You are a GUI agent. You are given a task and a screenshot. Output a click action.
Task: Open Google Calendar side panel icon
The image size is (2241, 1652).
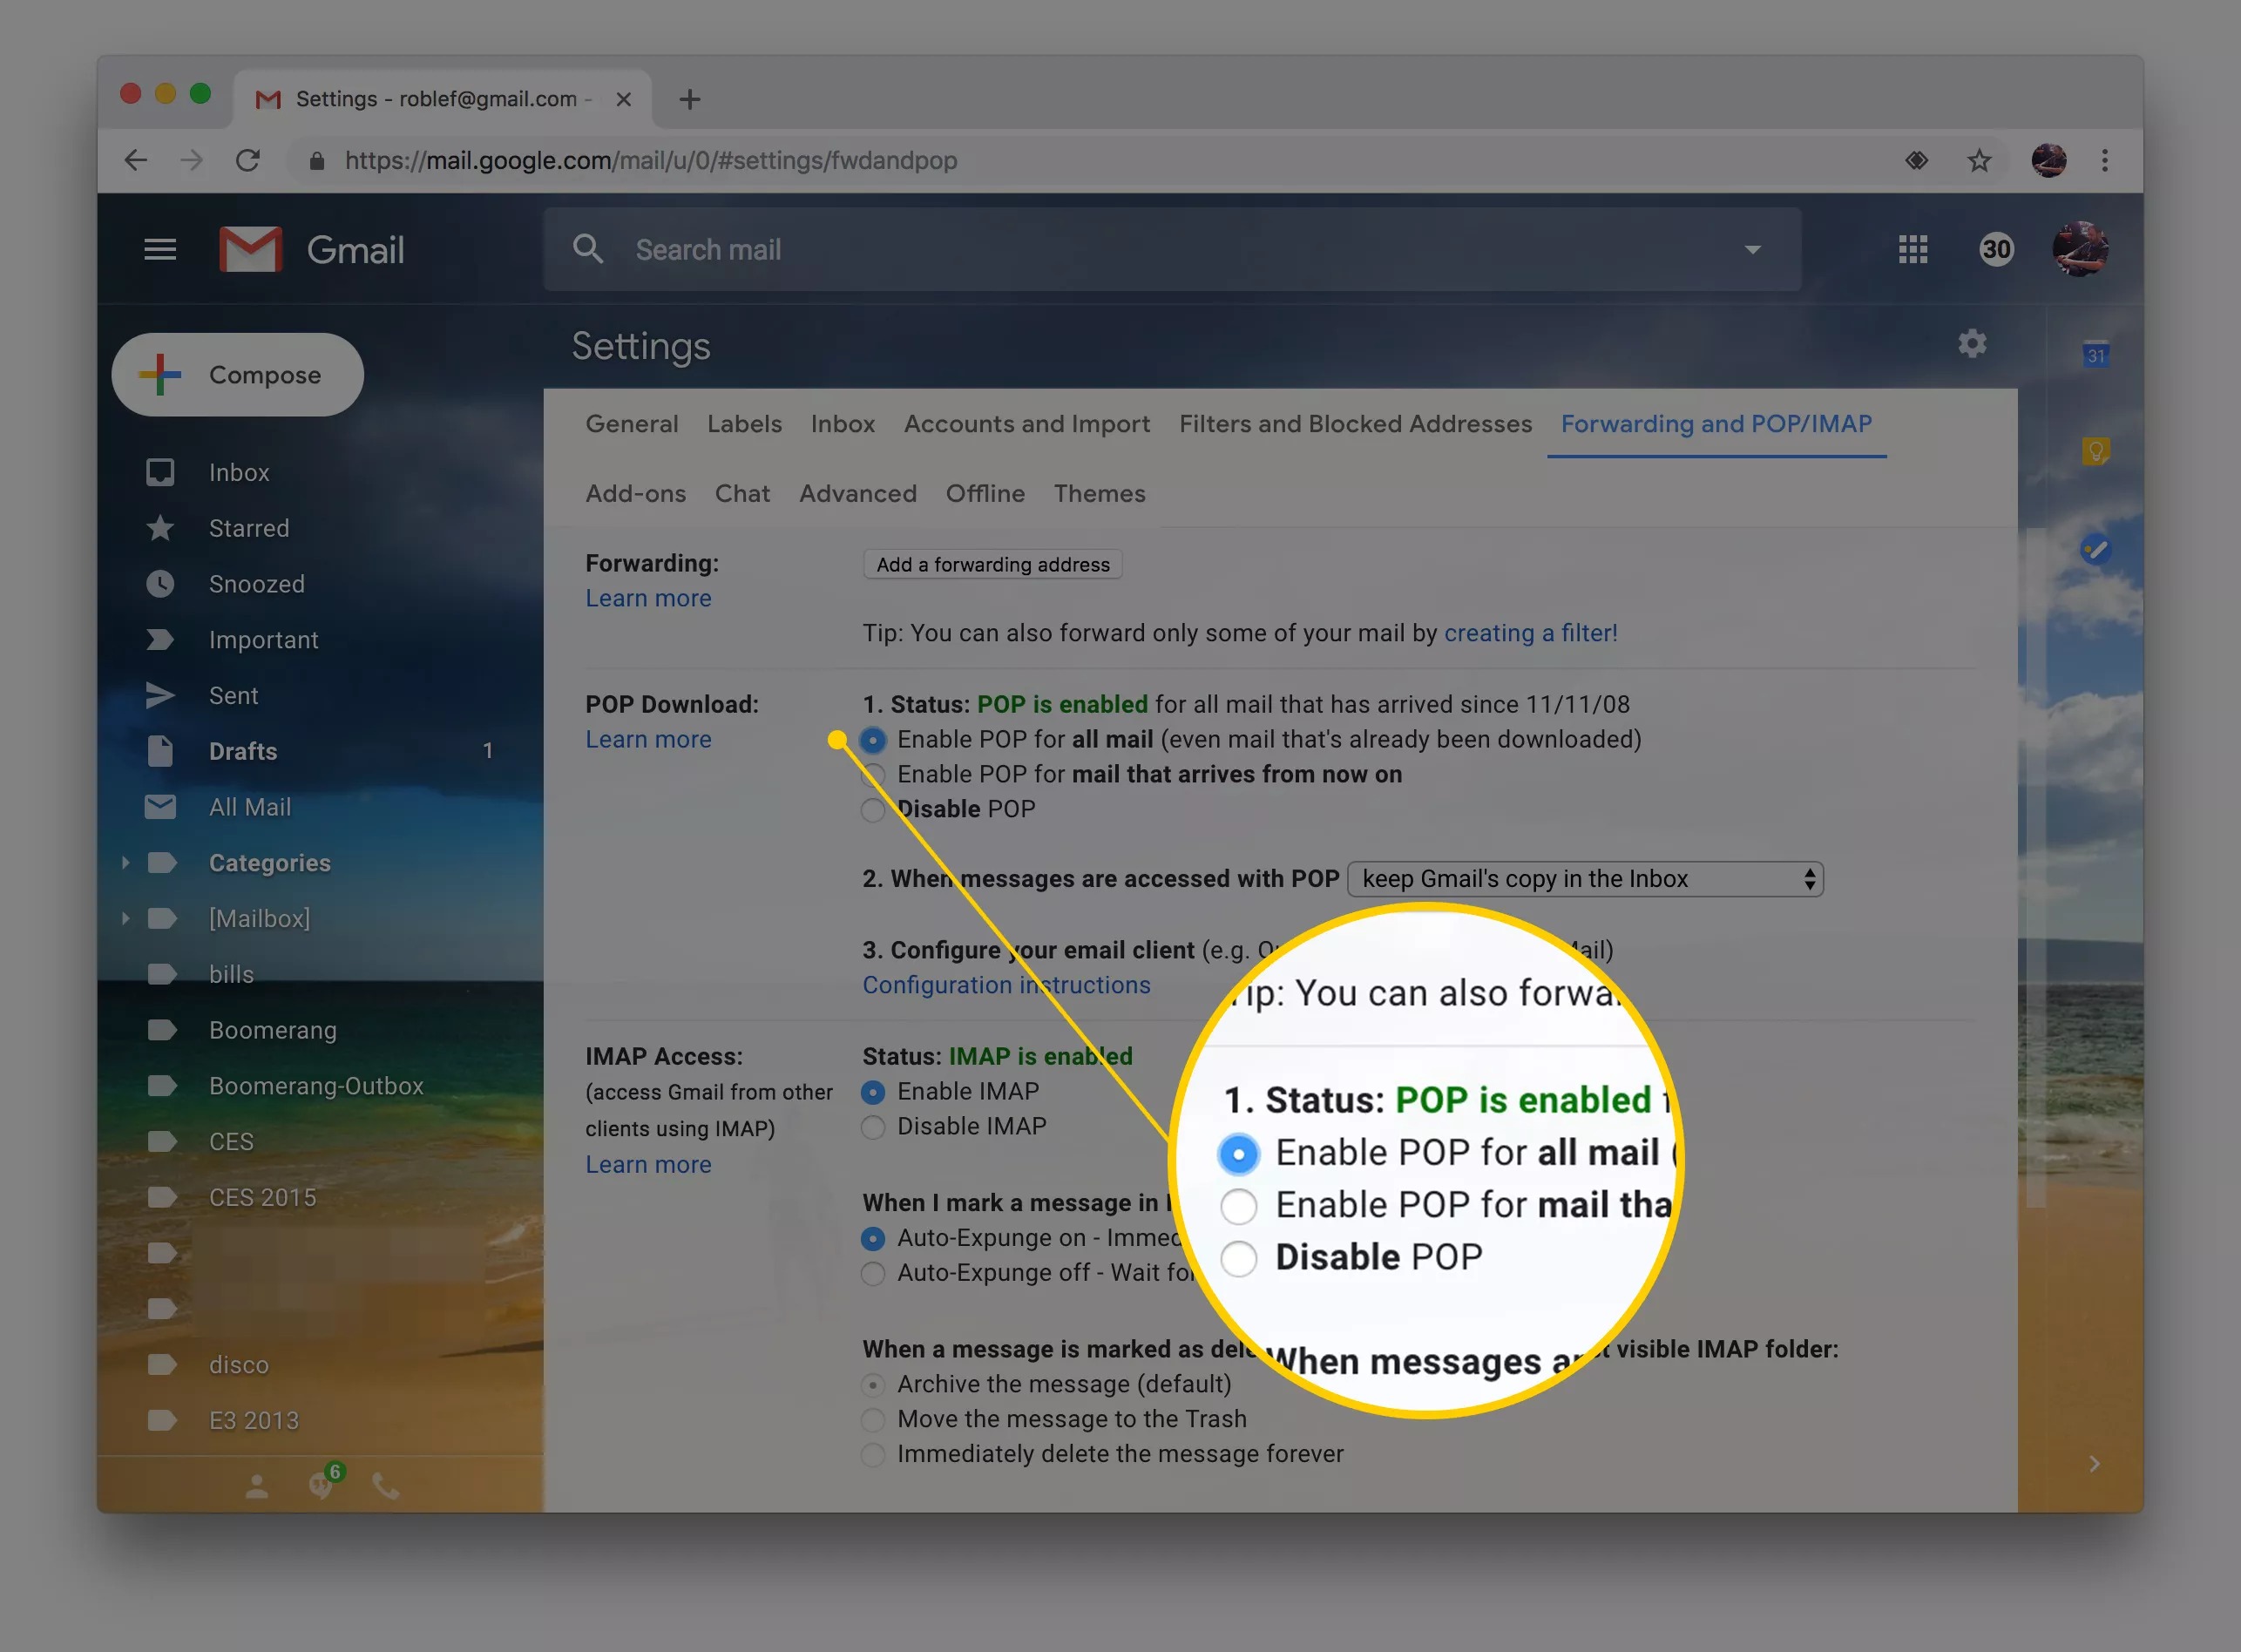[2096, 354]
